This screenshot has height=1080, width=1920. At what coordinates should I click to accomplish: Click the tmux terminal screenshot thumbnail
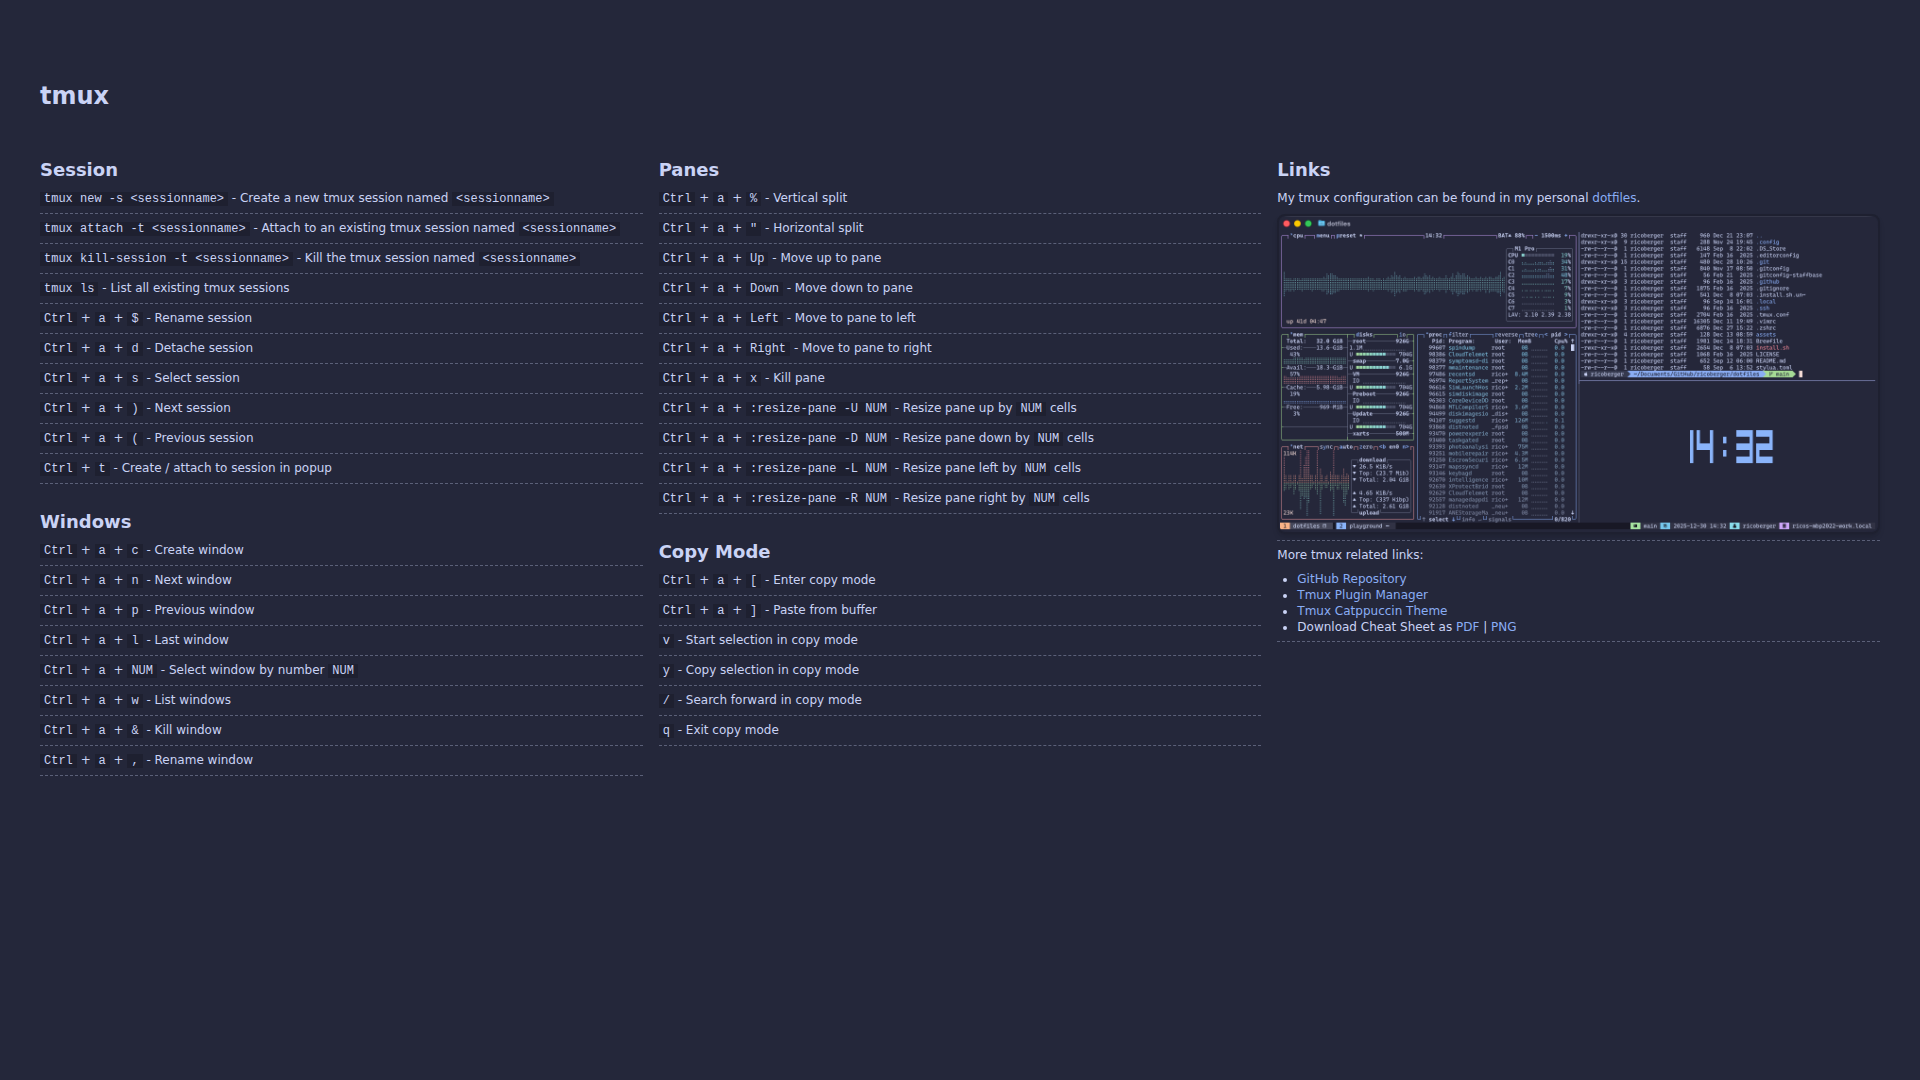[x=1578, y=374]
